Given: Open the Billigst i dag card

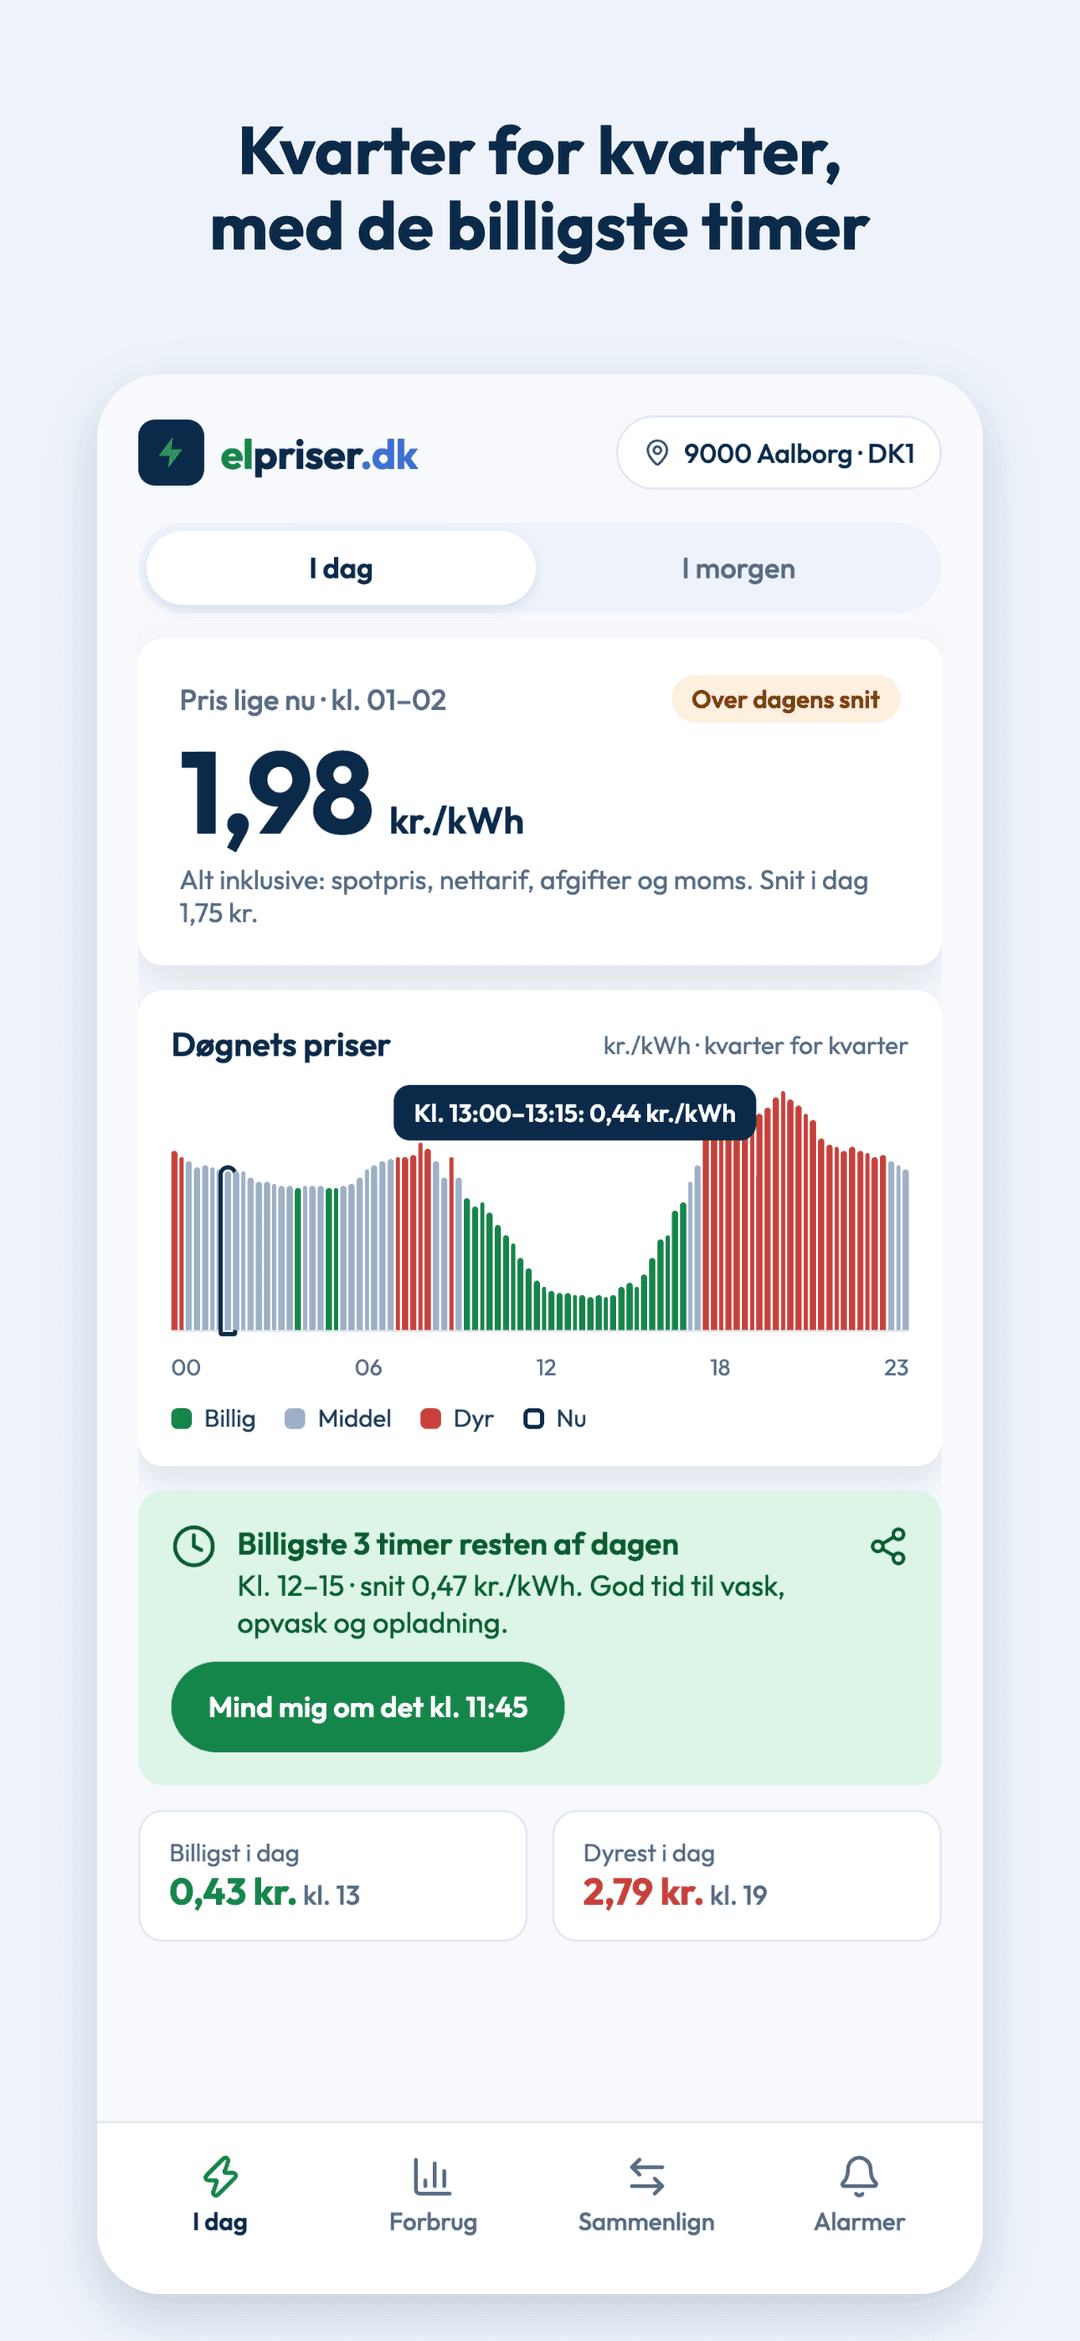Looking at the screenshot, I should point(333,1876).
